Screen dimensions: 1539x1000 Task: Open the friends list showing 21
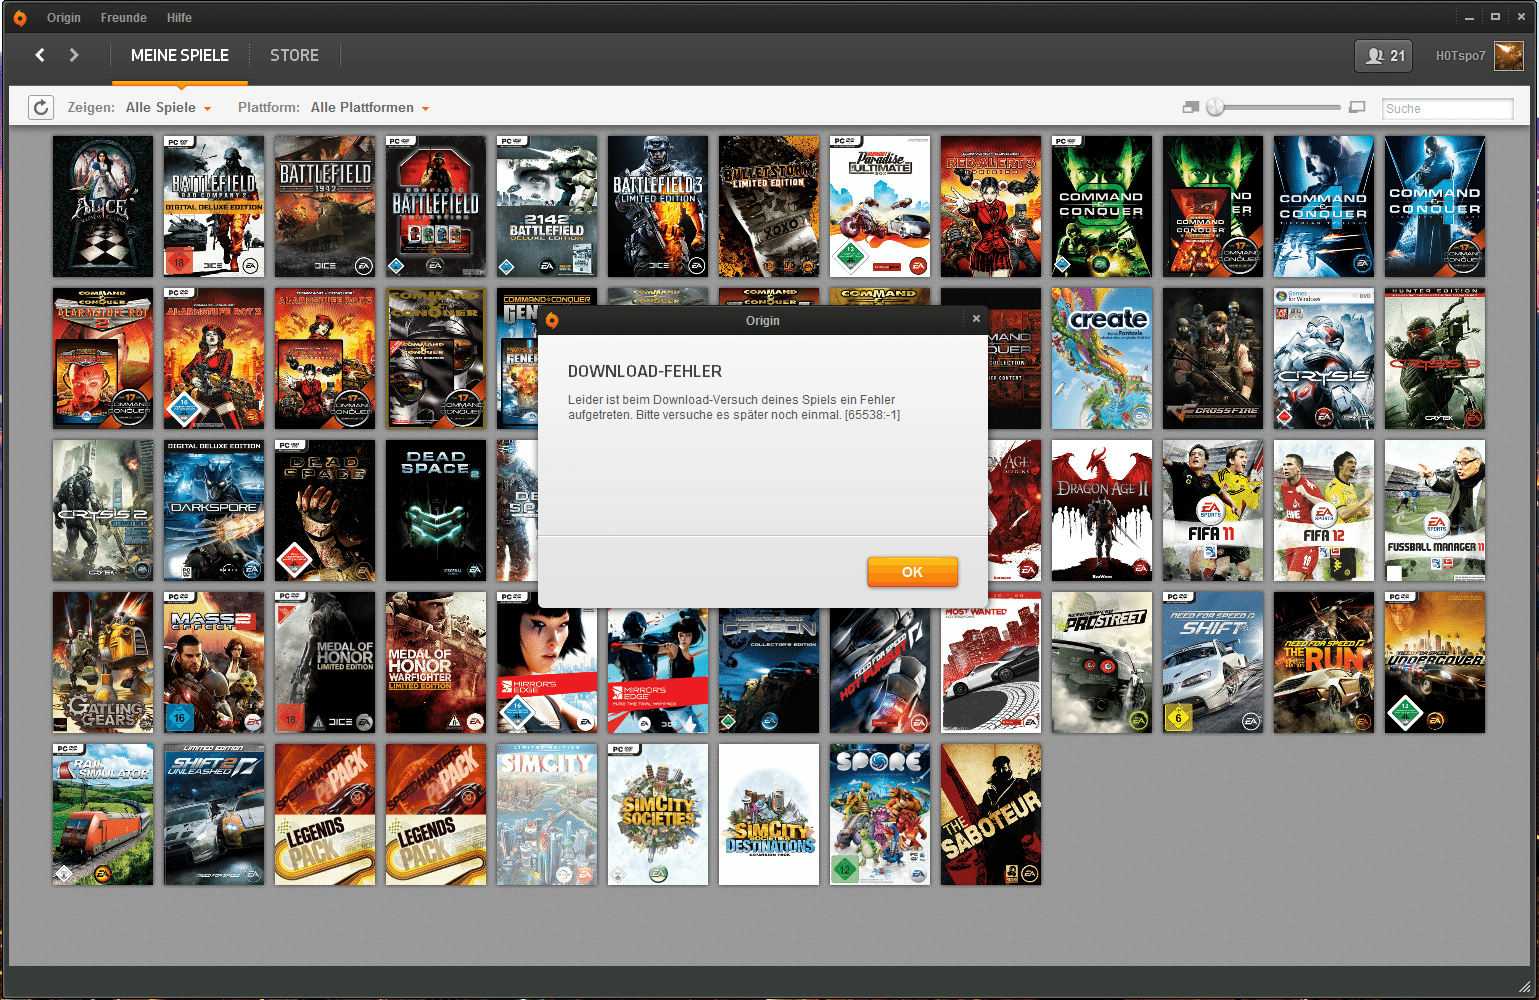point(1384,56)
